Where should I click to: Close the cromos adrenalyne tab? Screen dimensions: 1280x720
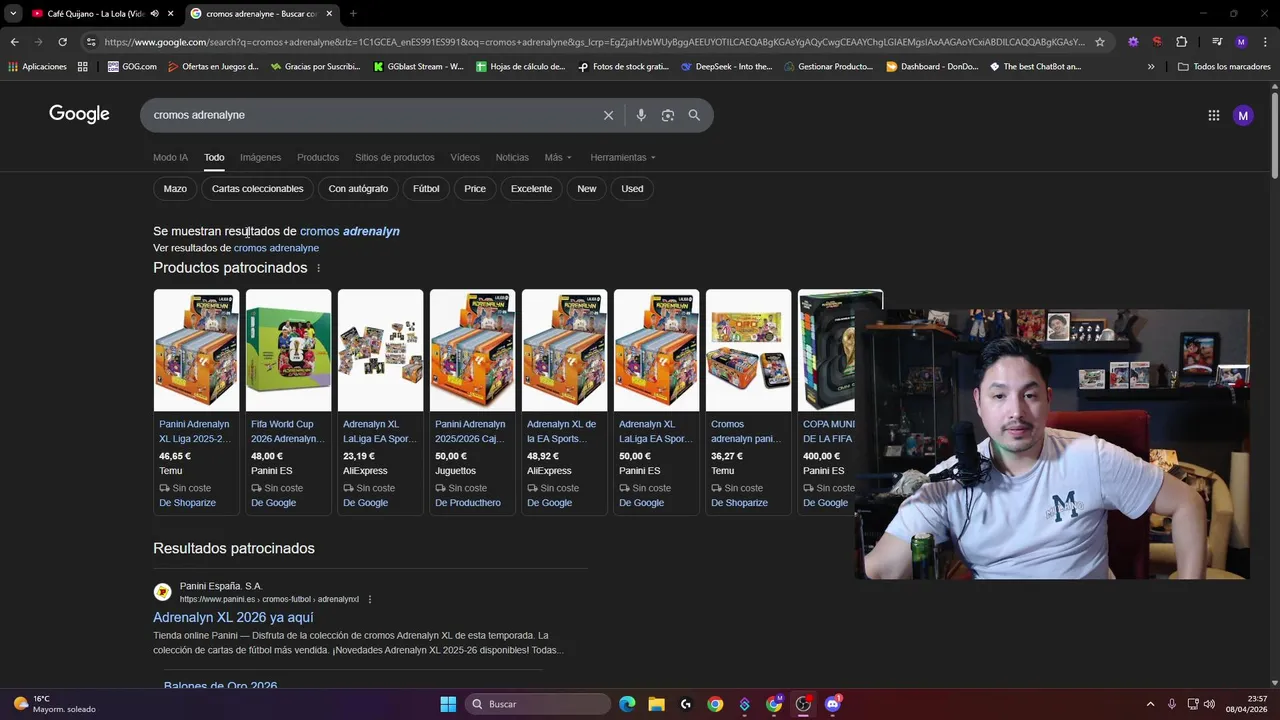(329, 13)
